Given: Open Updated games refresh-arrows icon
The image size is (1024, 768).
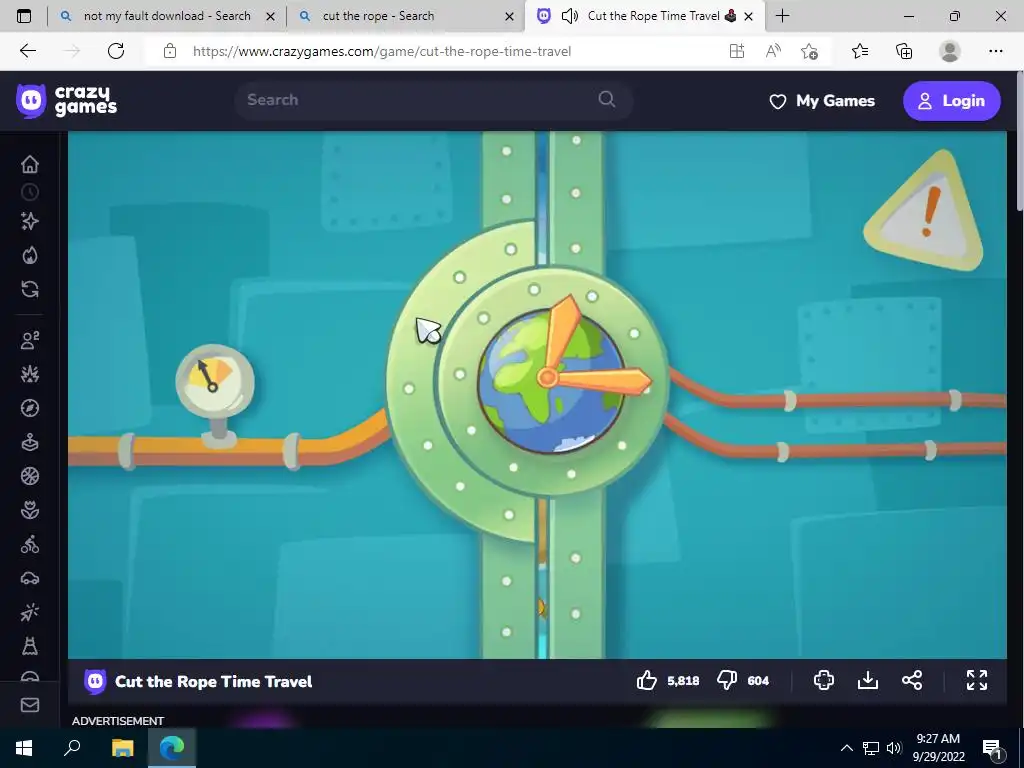Looking at the screenshot, I should tap(29, 289).
